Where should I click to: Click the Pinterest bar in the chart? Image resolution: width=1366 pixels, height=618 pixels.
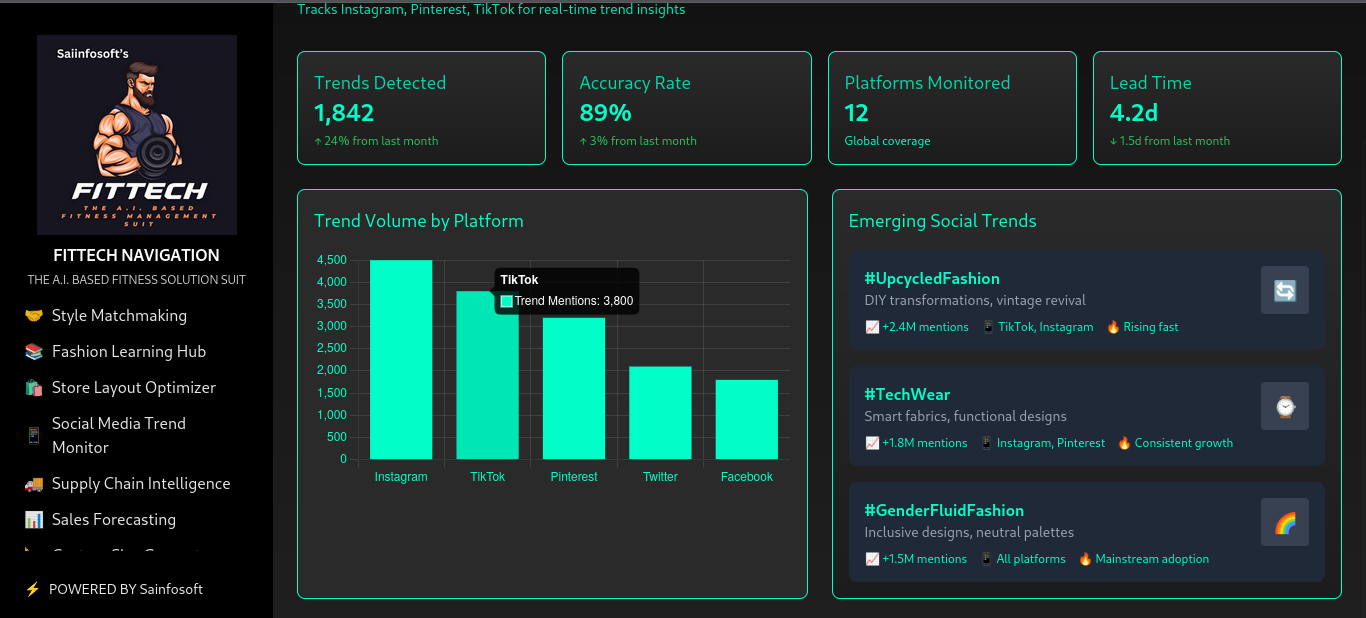coord(574,388)
